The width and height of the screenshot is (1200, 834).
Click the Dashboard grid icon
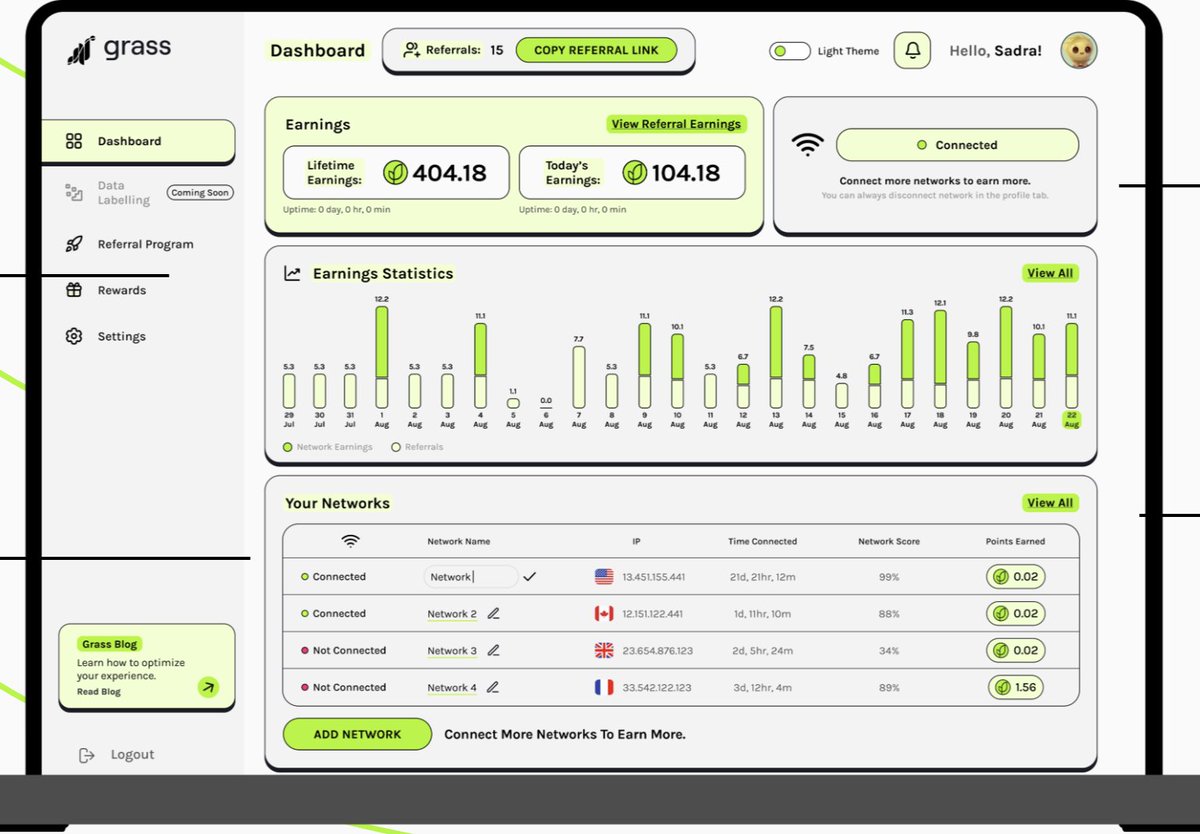pos(74,141)
